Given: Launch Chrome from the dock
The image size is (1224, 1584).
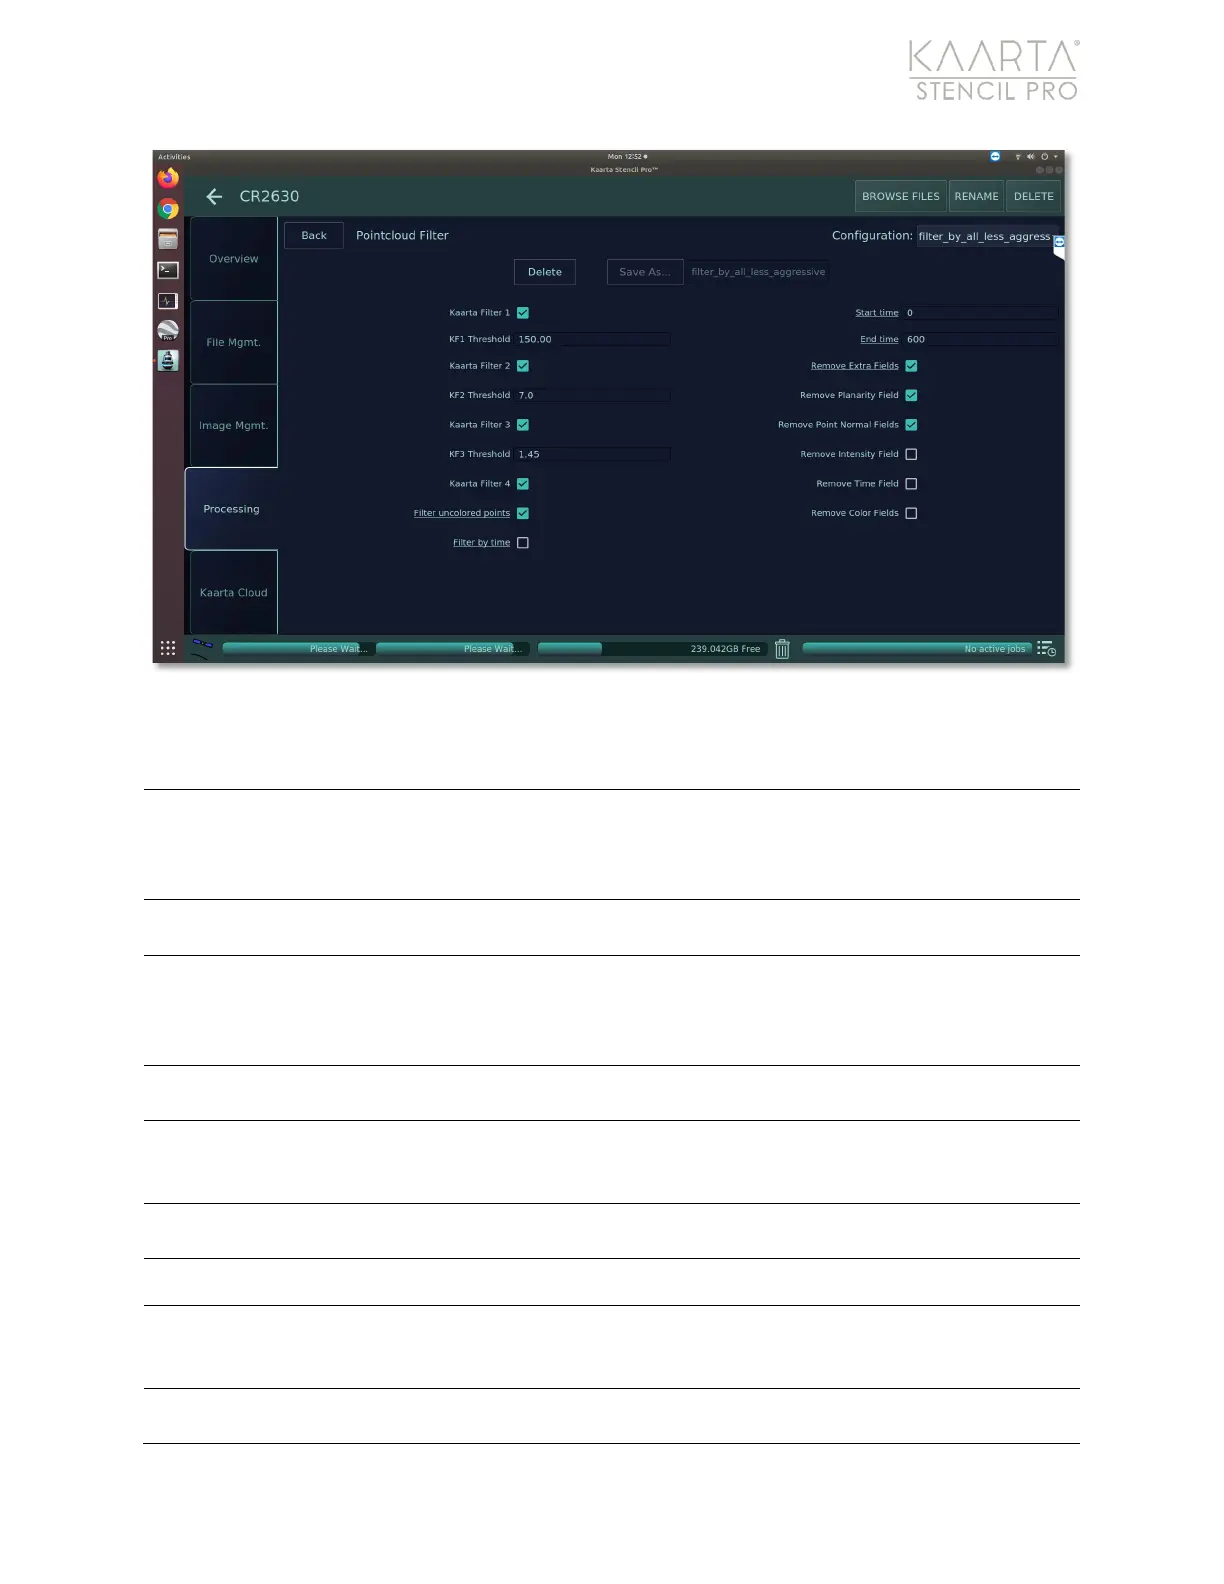Looking at the screenshot, I should pyautogui.click(x=168, y=209).
